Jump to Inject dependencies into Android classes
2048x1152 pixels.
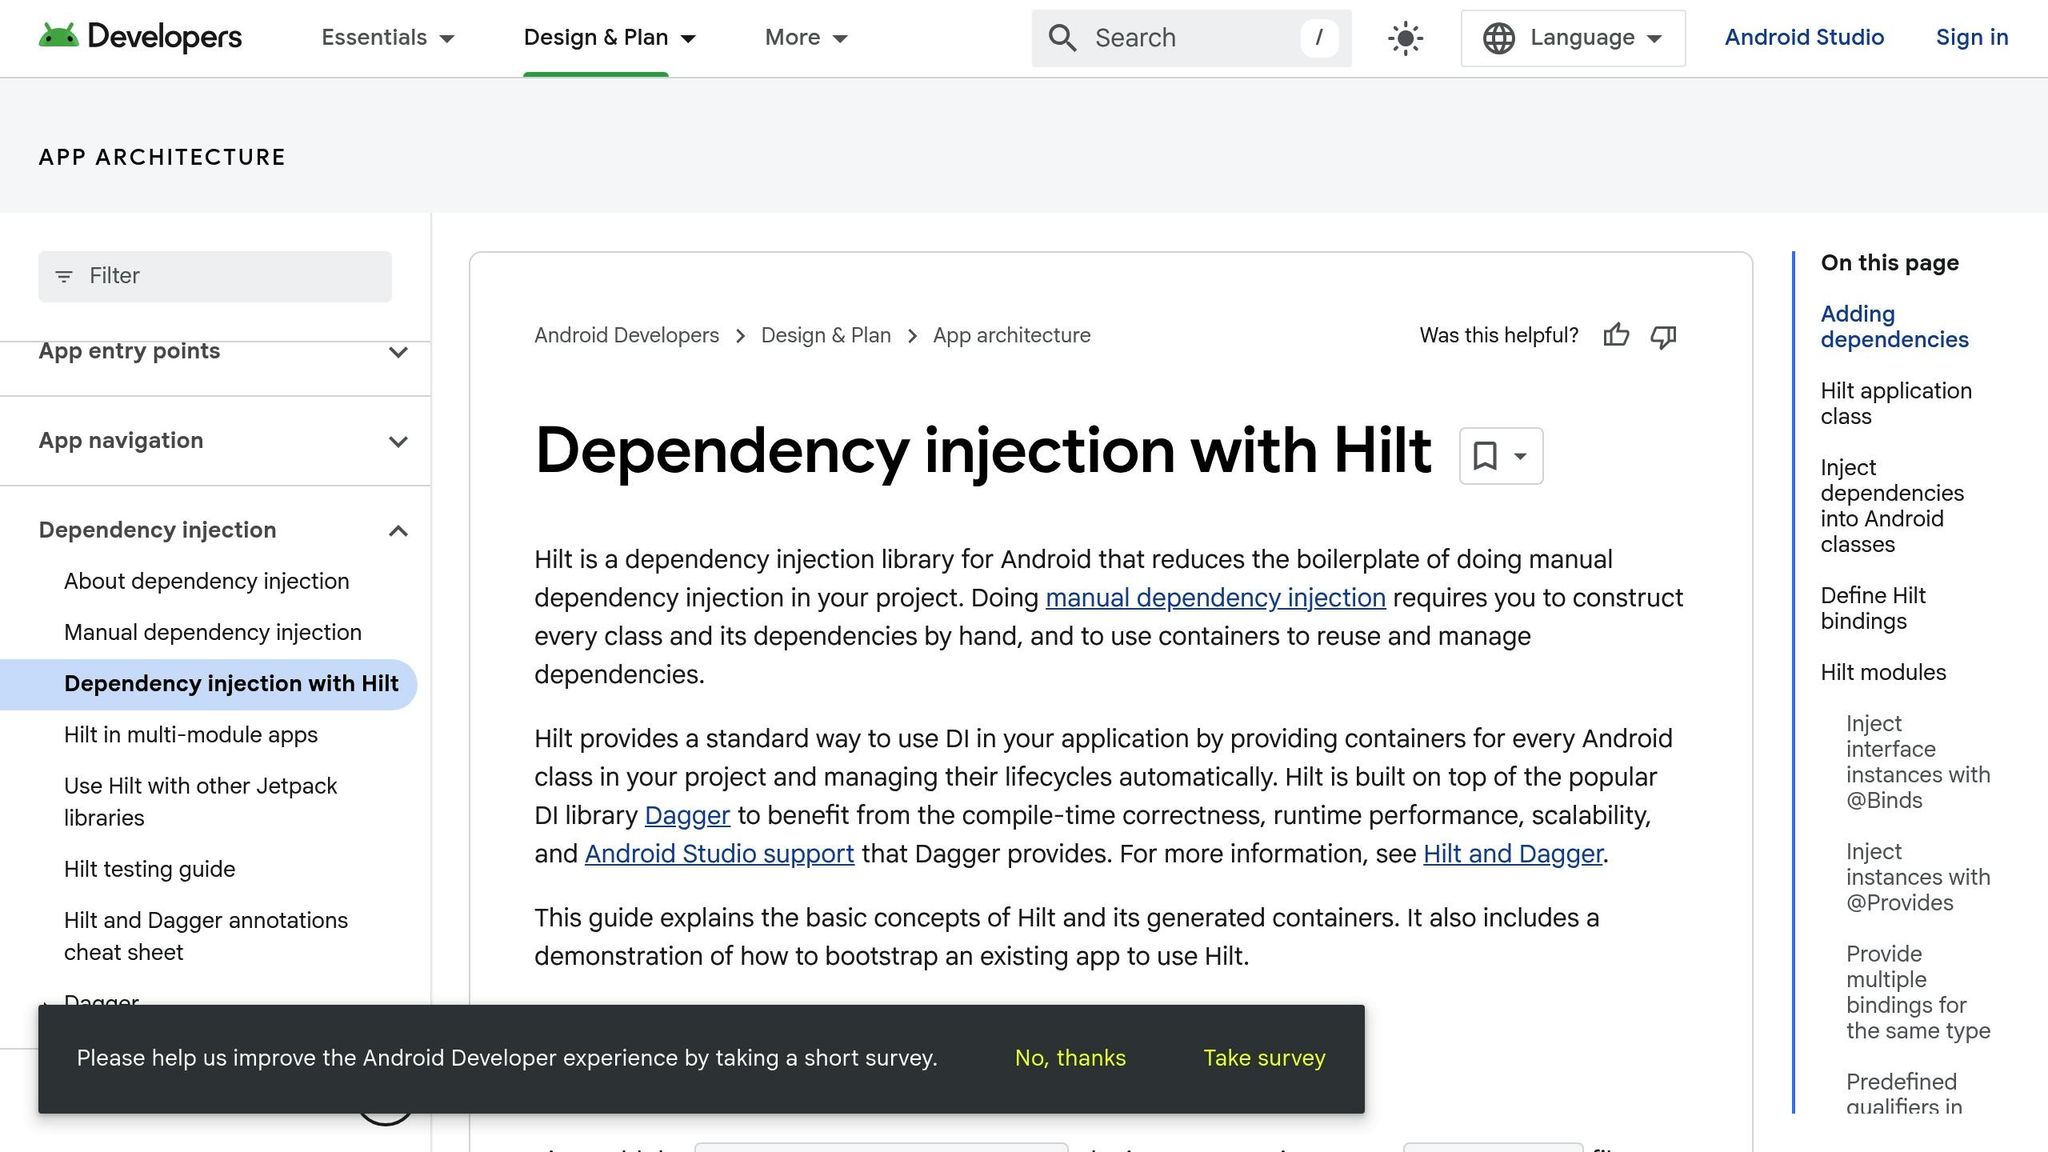[1892, 506]
